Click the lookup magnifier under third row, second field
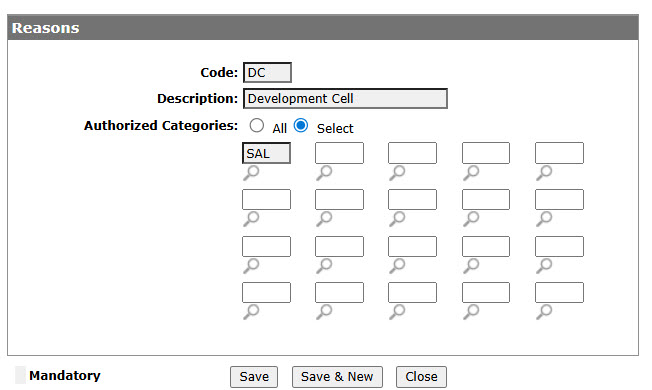Screen dimensions: 652x390 point(324,266)
